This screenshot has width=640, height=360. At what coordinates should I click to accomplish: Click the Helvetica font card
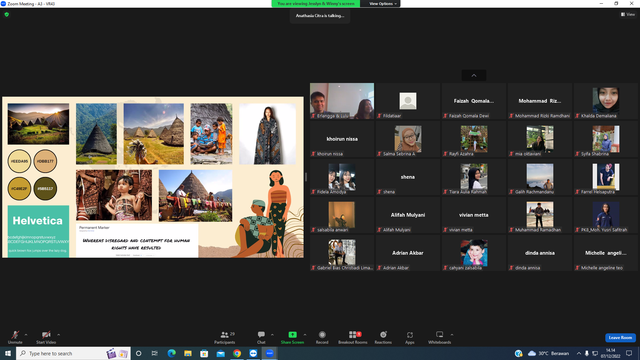click(x=38, y=231)
